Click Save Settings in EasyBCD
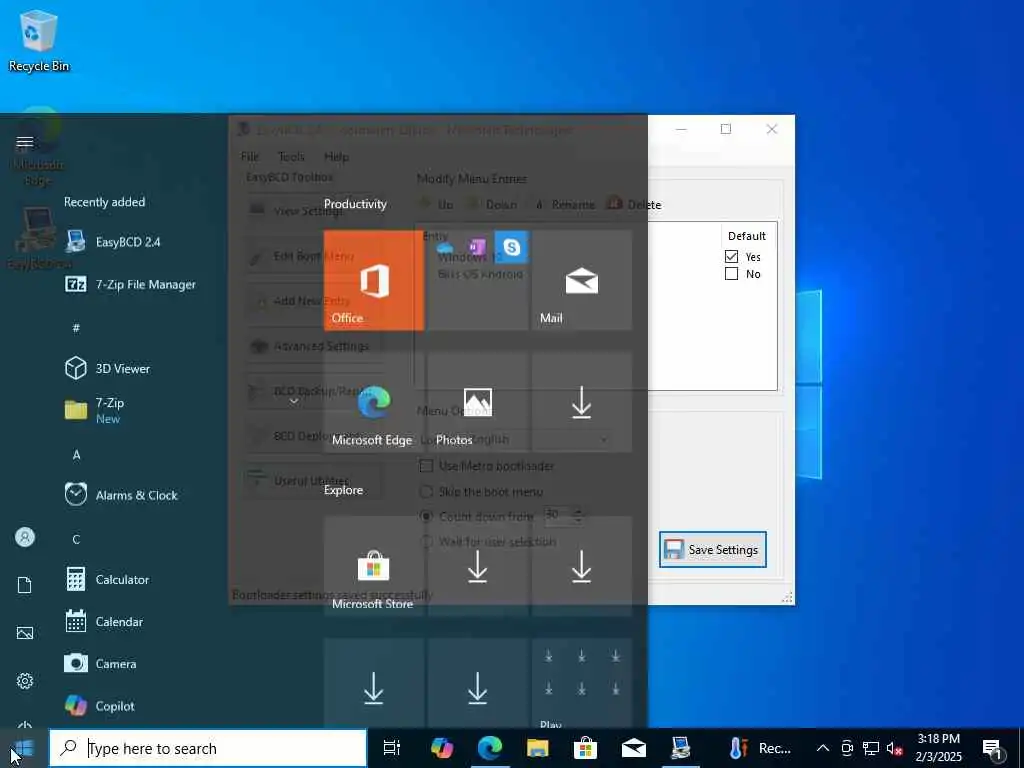This screenshot has width=1024, height=768. (x=712, y=550)
